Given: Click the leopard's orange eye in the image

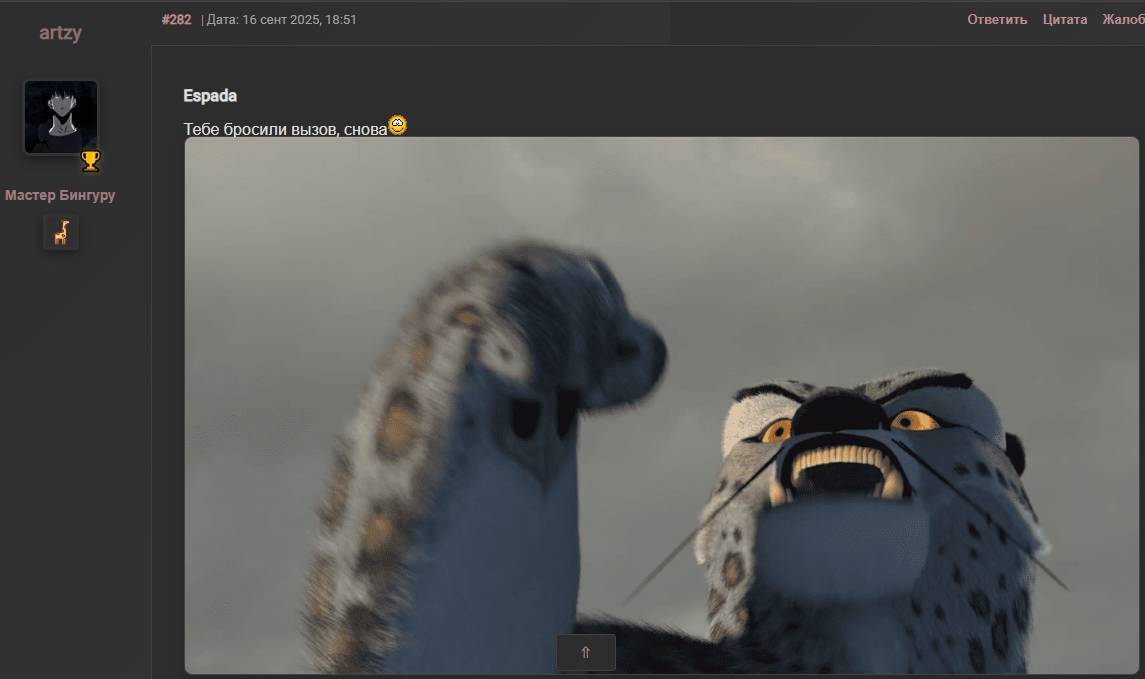Looking at the screenshot, I should (x=913, y=420).
